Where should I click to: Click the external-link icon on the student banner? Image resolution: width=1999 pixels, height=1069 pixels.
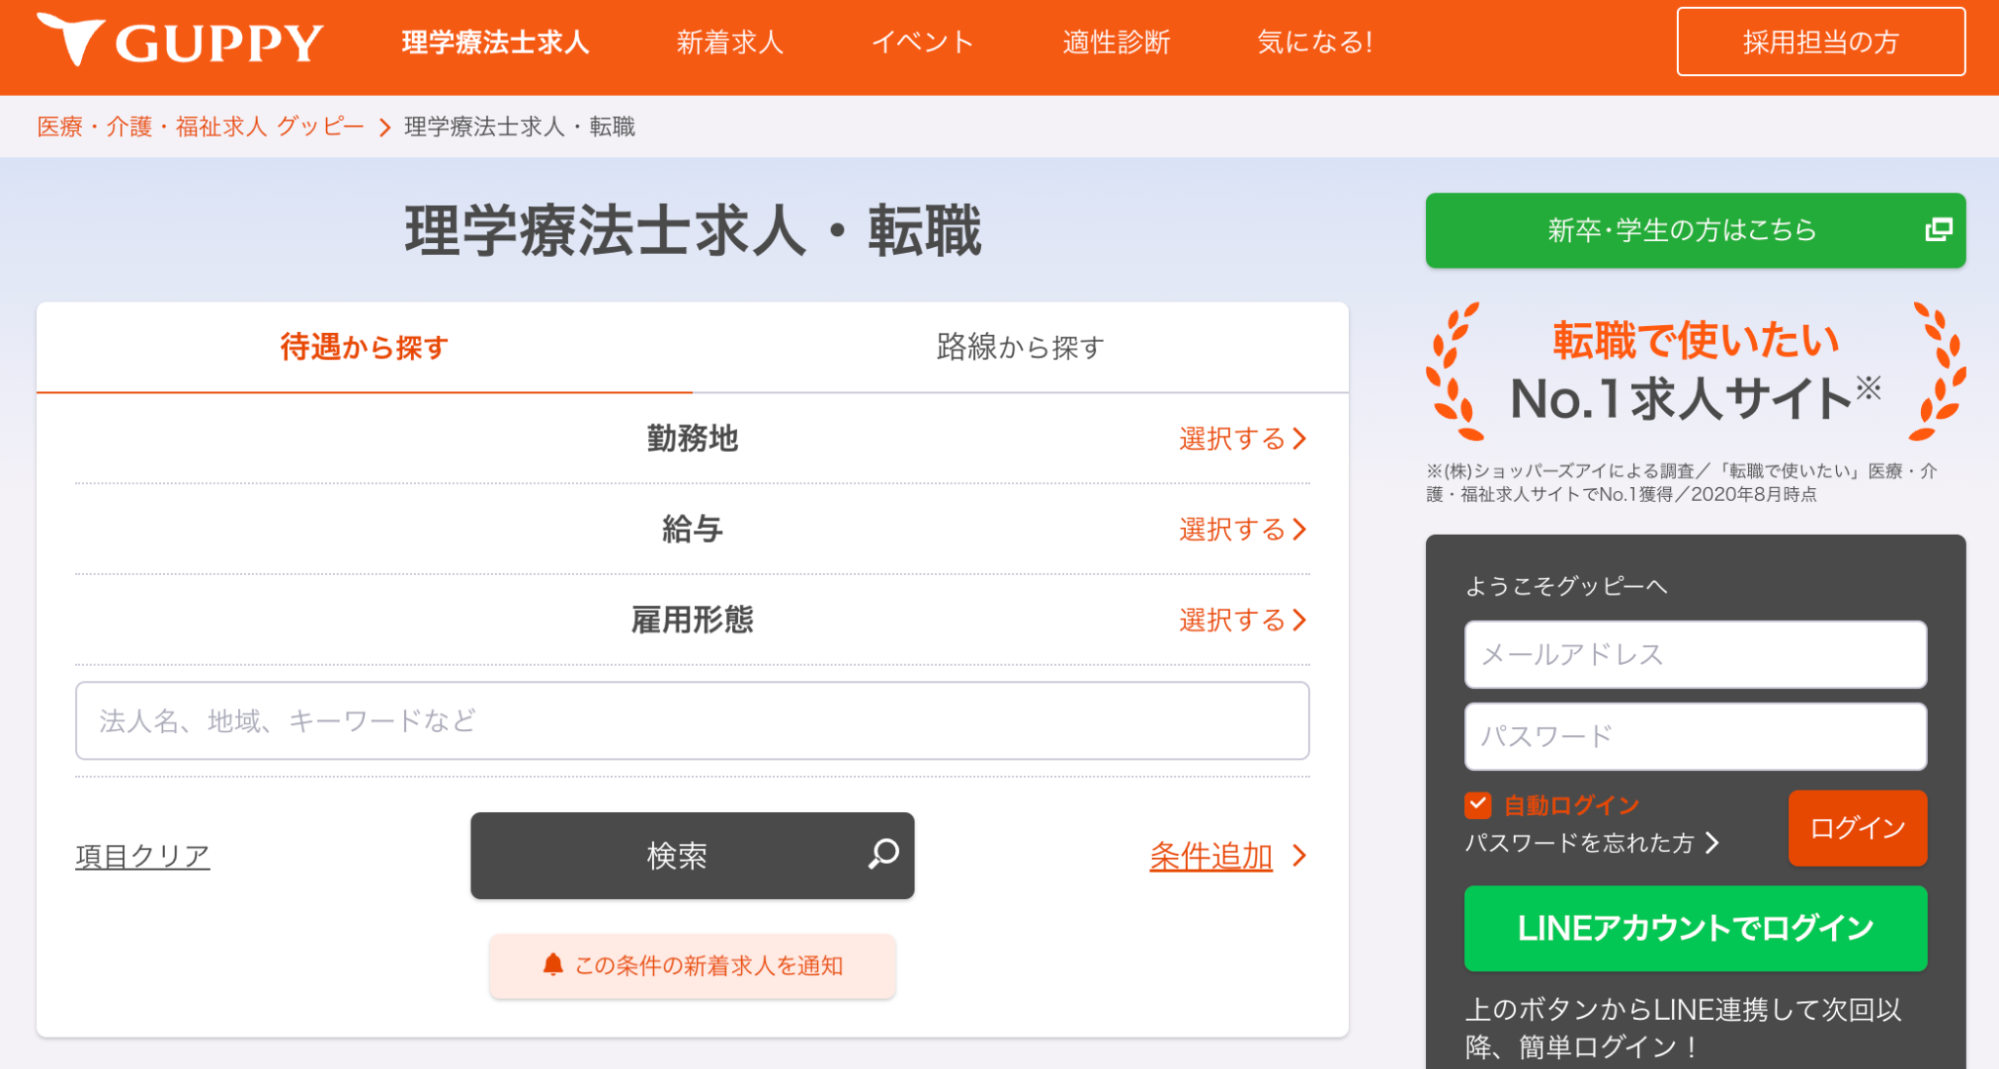pyautogui.click(x=1941, y=230)
